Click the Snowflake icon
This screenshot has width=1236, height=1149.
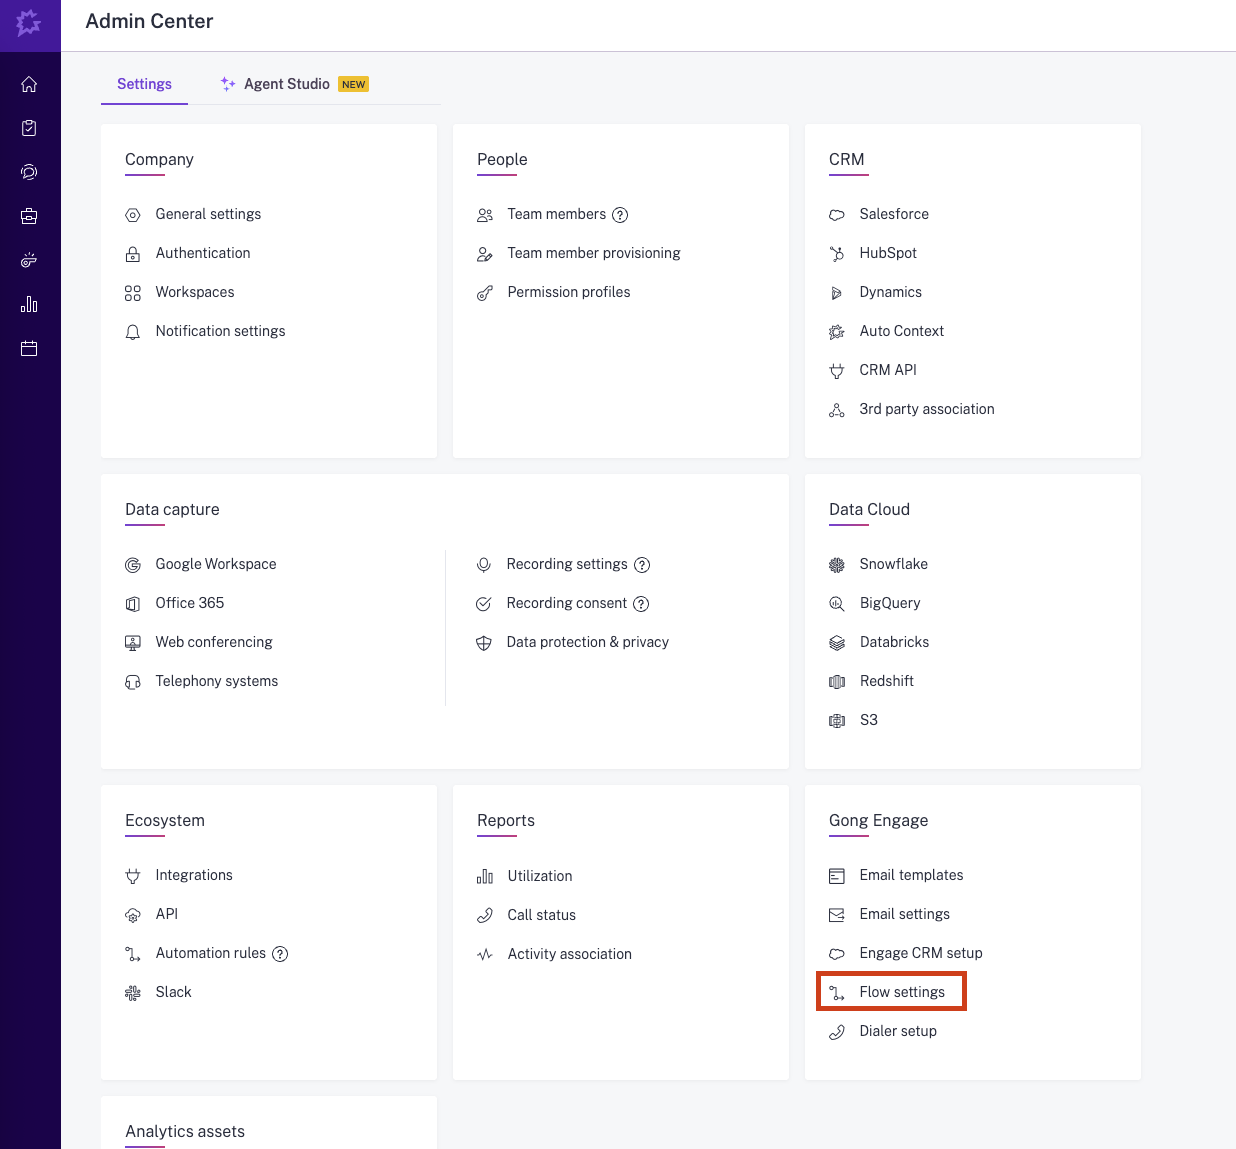837,565
